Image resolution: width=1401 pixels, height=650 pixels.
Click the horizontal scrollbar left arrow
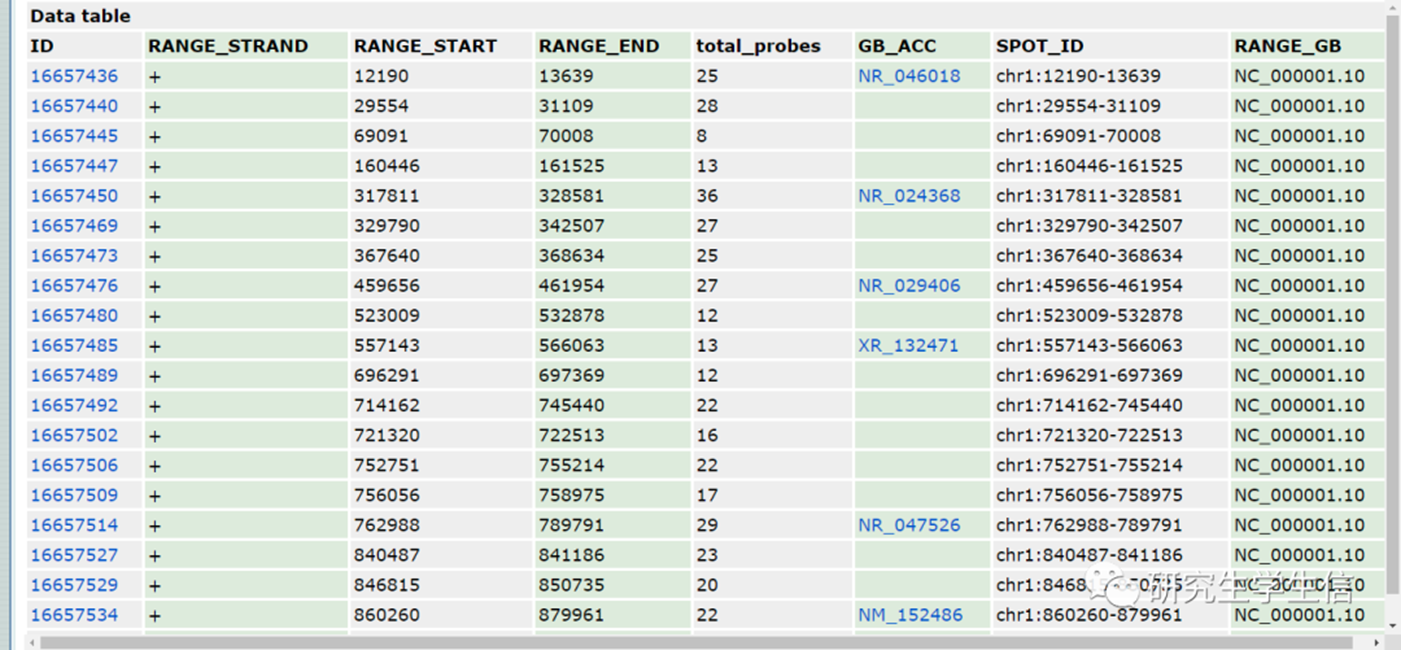point(33,642)
